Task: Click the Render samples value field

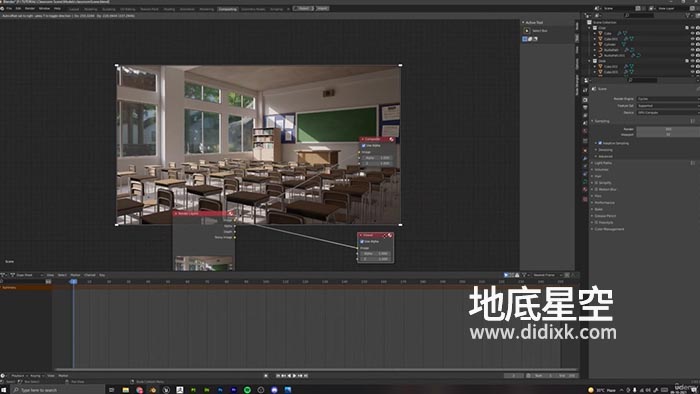Action: [x=668, y=129]
